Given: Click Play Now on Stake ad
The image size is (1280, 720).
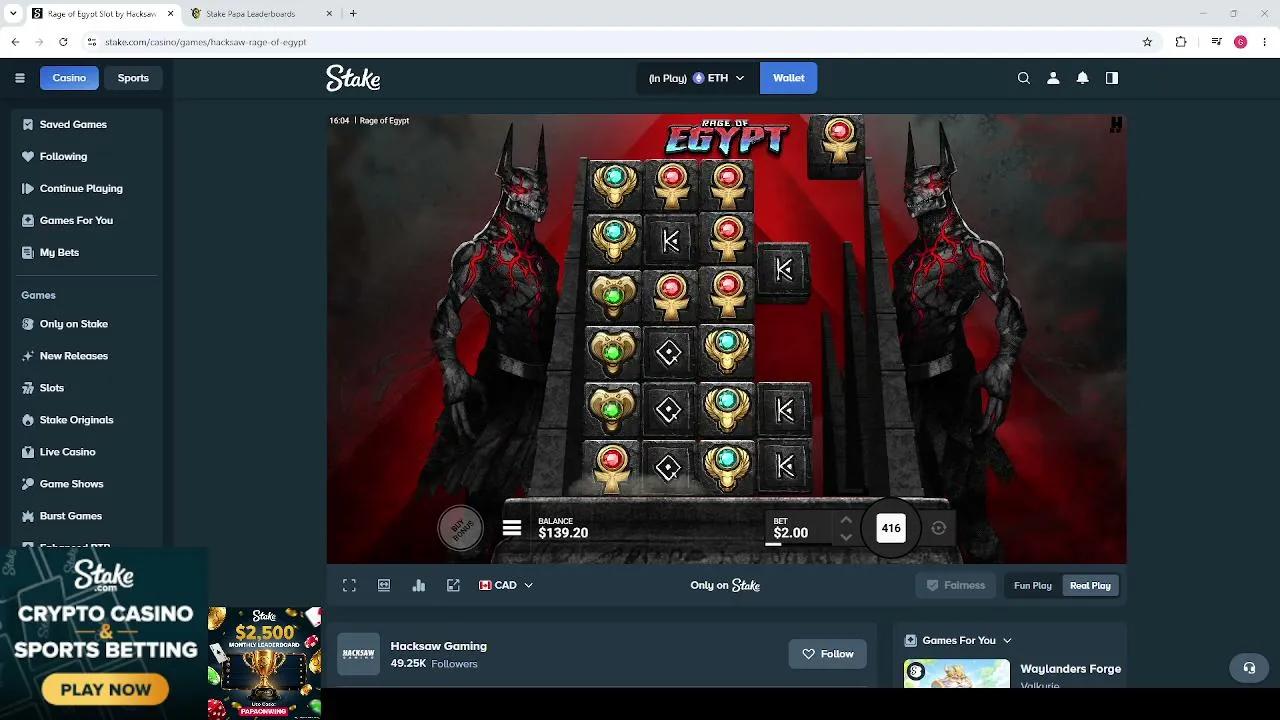Looking at the screenshot, I should click(x=105, y=689).
